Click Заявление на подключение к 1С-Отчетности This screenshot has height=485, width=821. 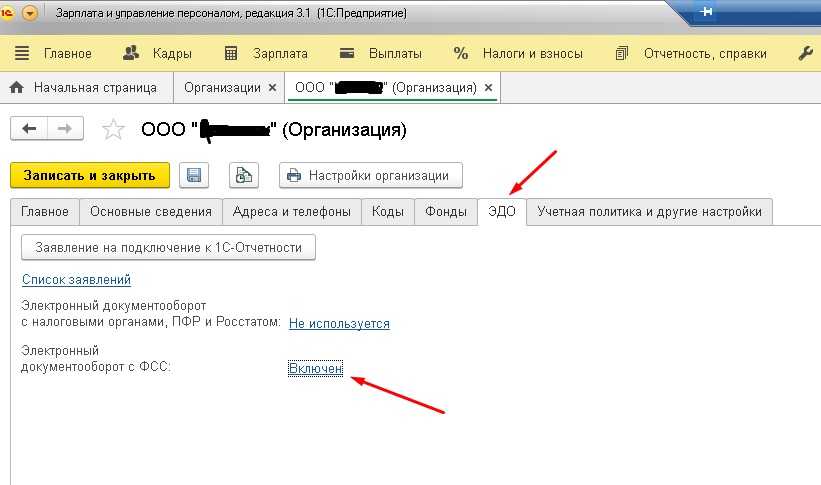point(168,247)
